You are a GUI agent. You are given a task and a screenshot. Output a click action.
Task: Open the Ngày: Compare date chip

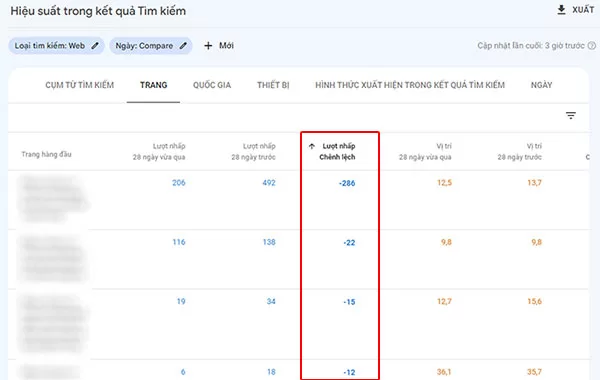pyautogui.click(x=151, y=46)
